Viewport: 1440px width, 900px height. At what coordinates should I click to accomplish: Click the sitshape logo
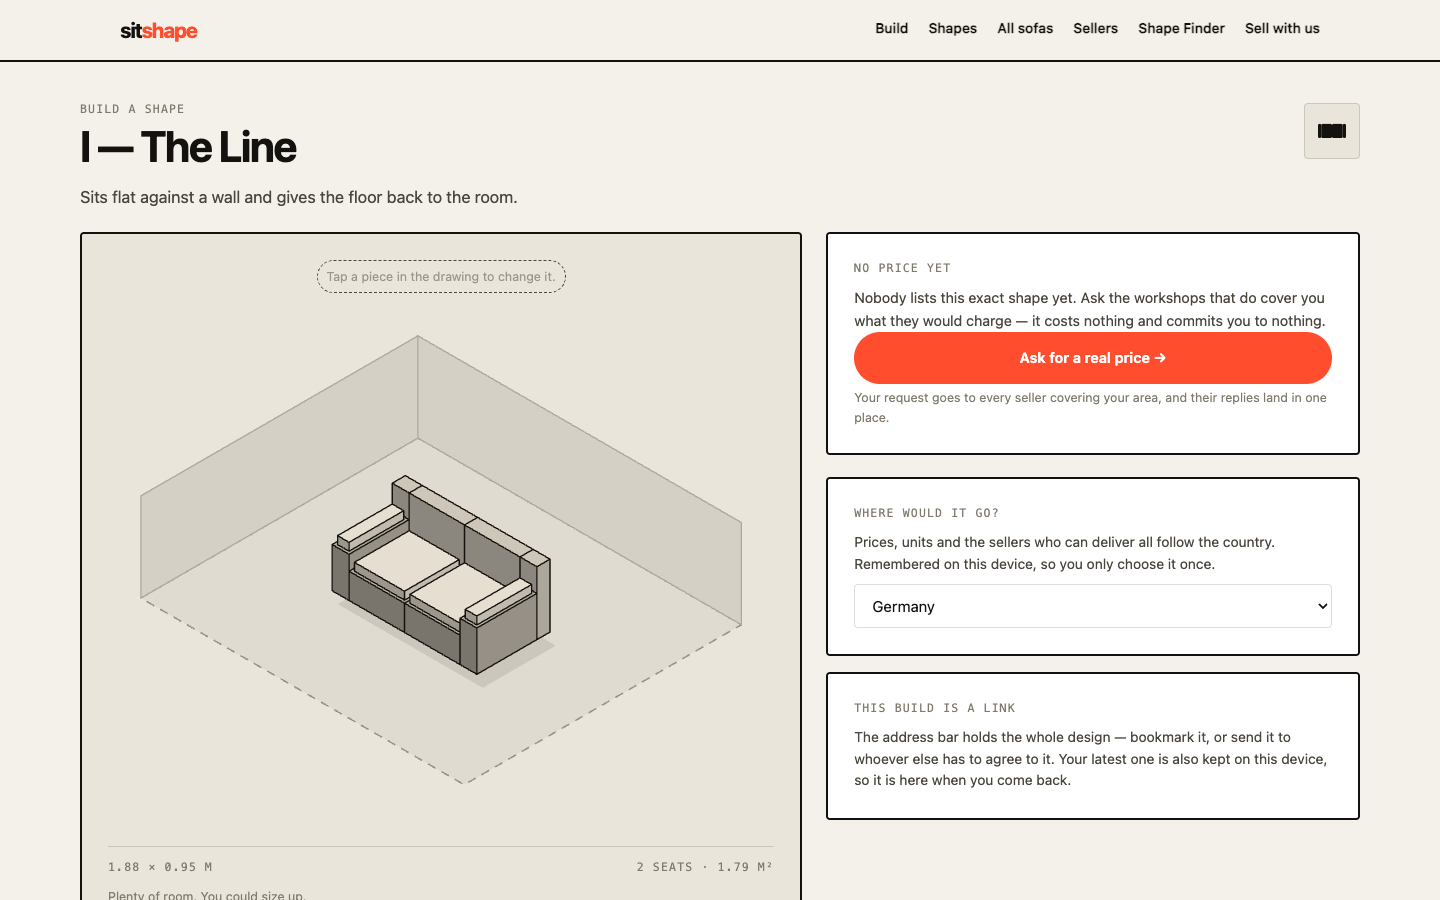[159, 31]
